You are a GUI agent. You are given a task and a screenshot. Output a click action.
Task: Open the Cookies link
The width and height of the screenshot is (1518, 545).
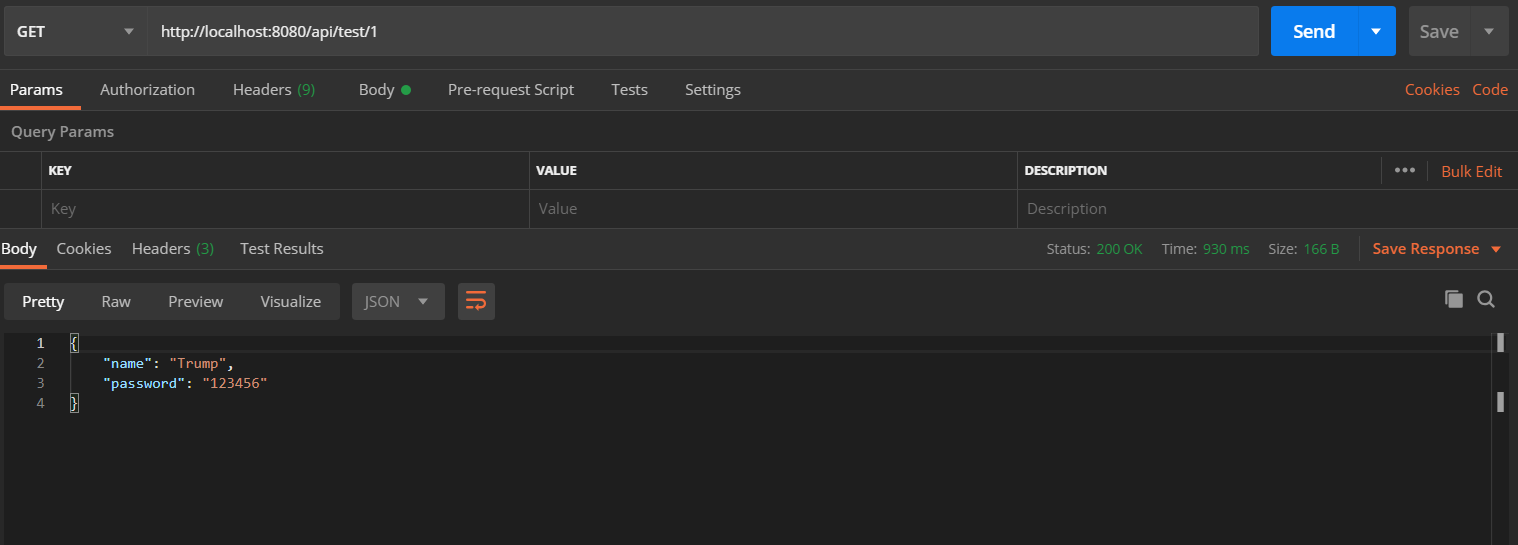point(1432,89)
